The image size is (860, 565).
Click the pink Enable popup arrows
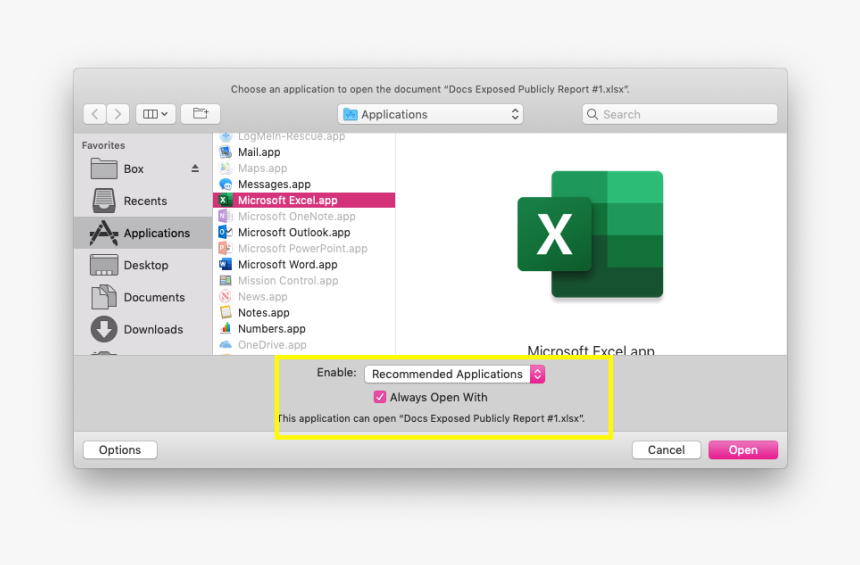point(538,374)
